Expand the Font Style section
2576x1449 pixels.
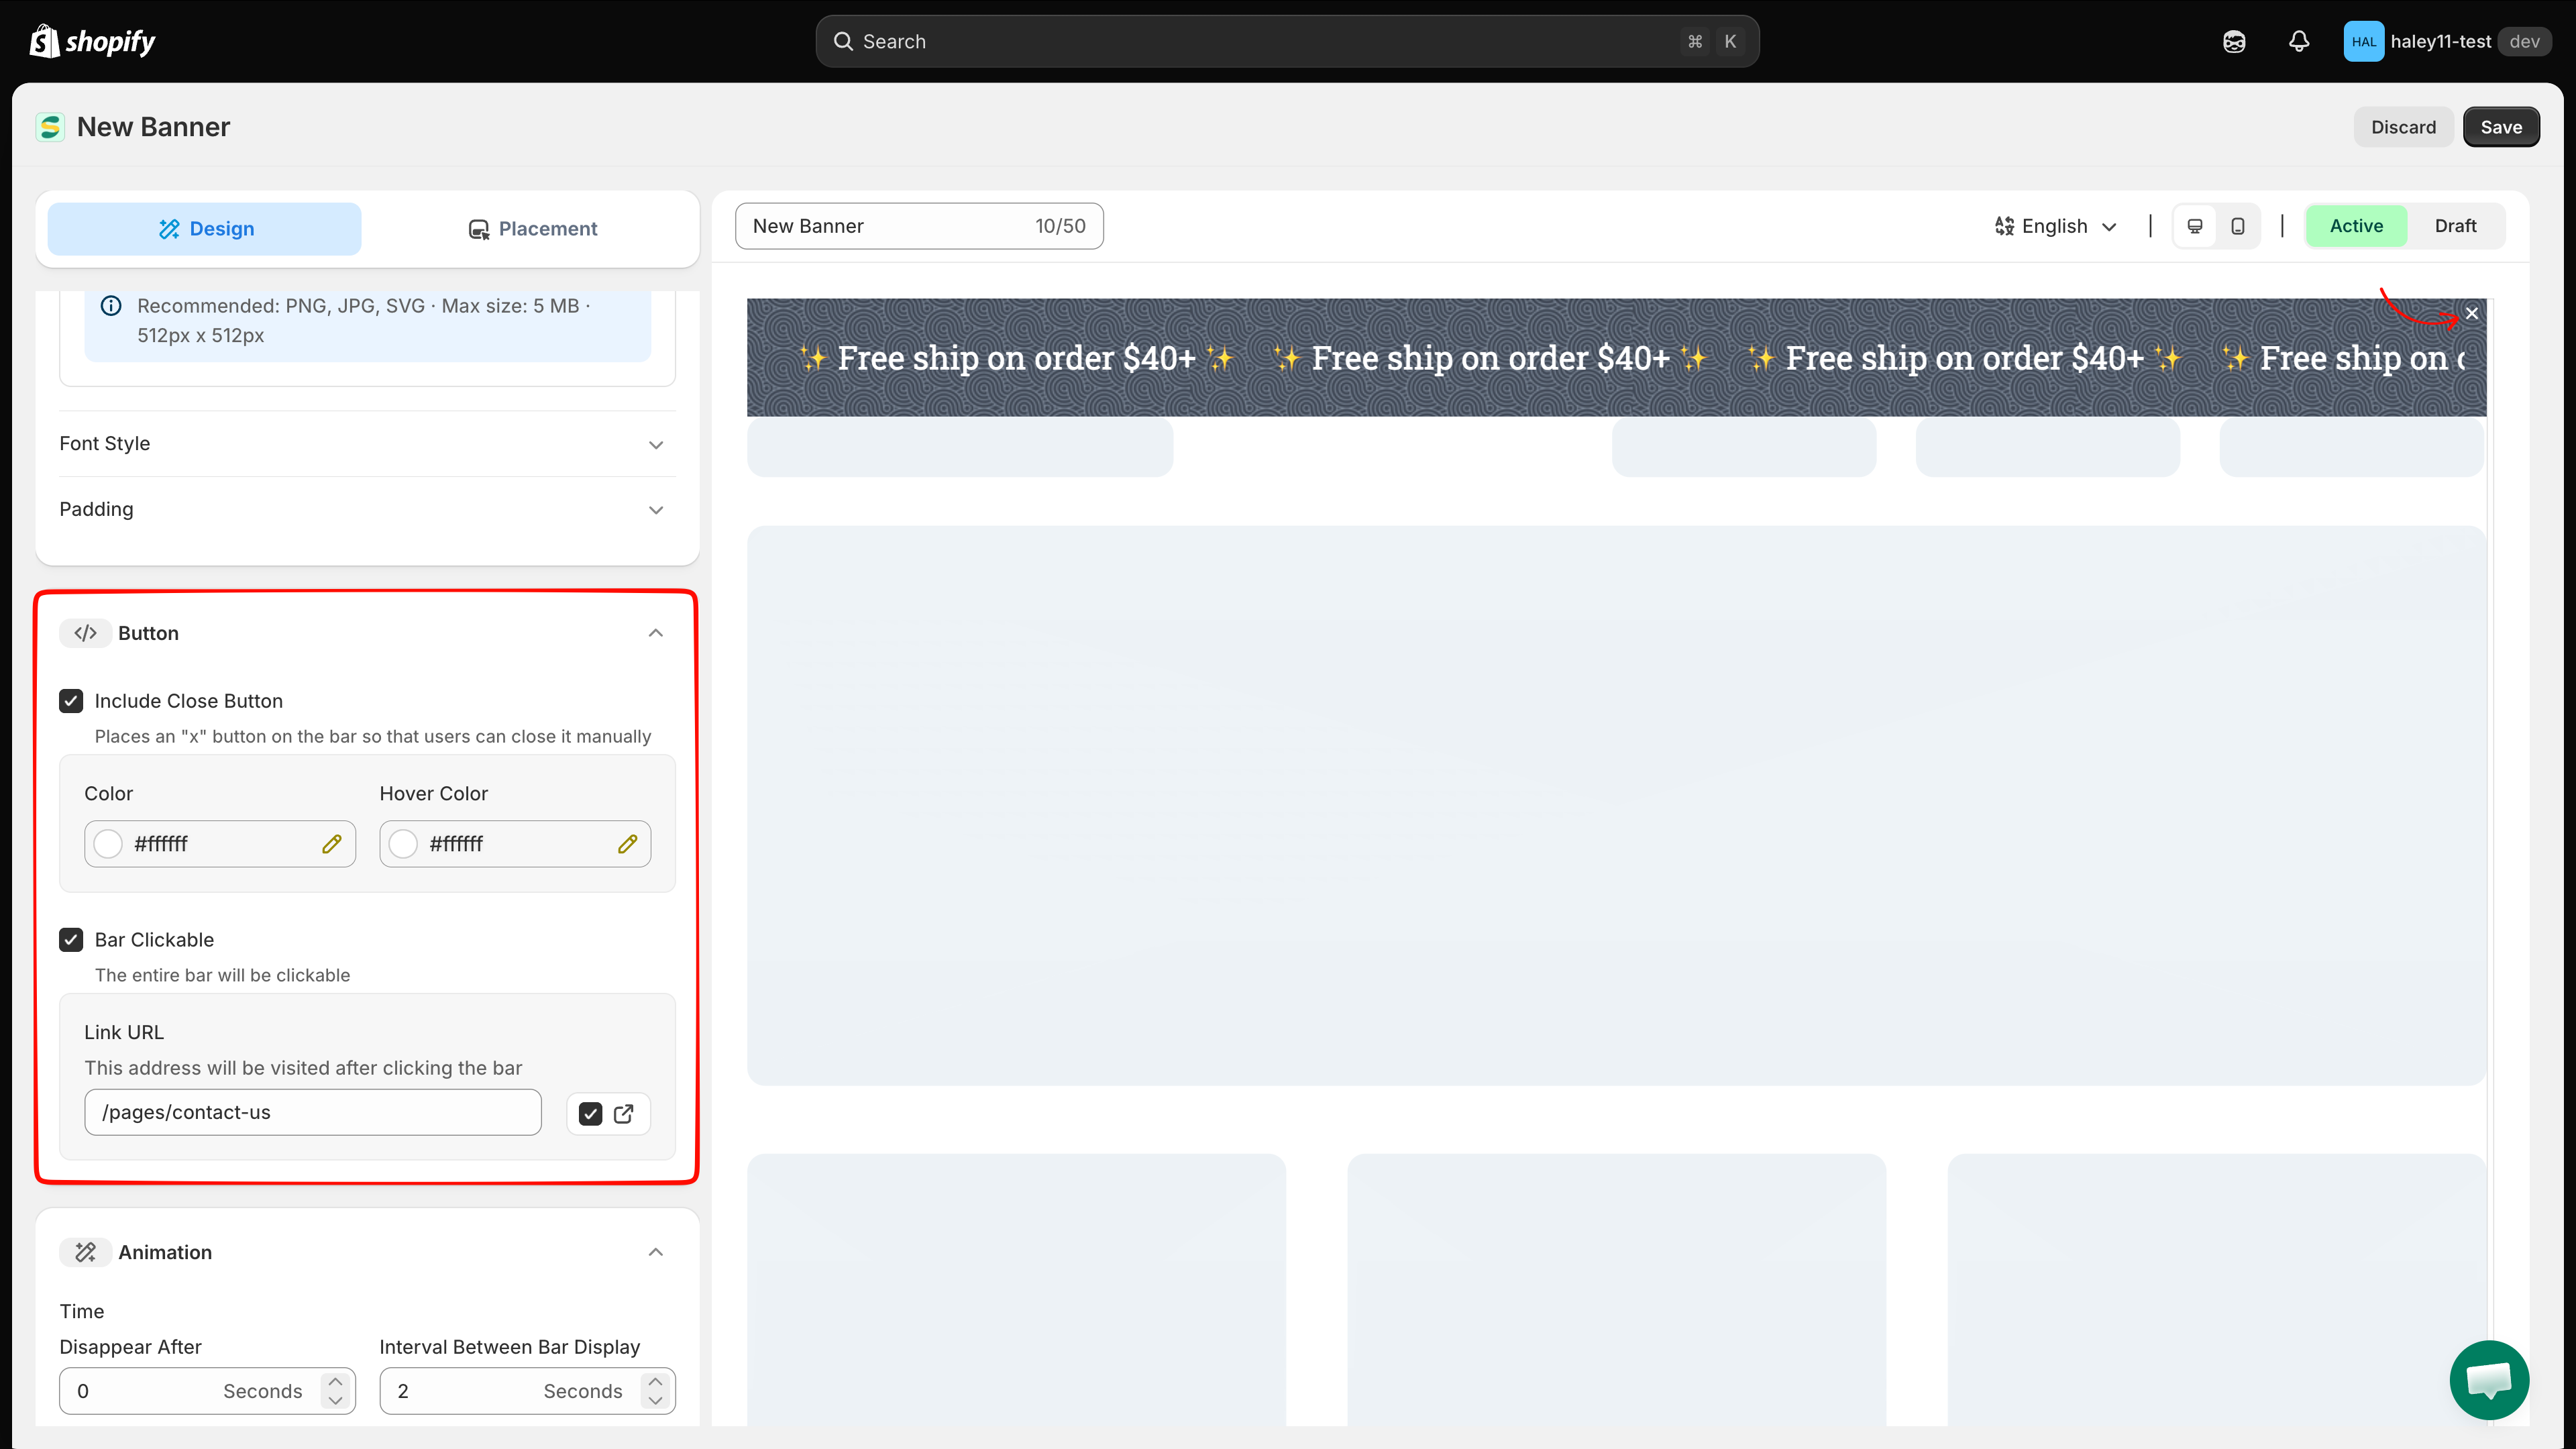click(x=367, y=443)
